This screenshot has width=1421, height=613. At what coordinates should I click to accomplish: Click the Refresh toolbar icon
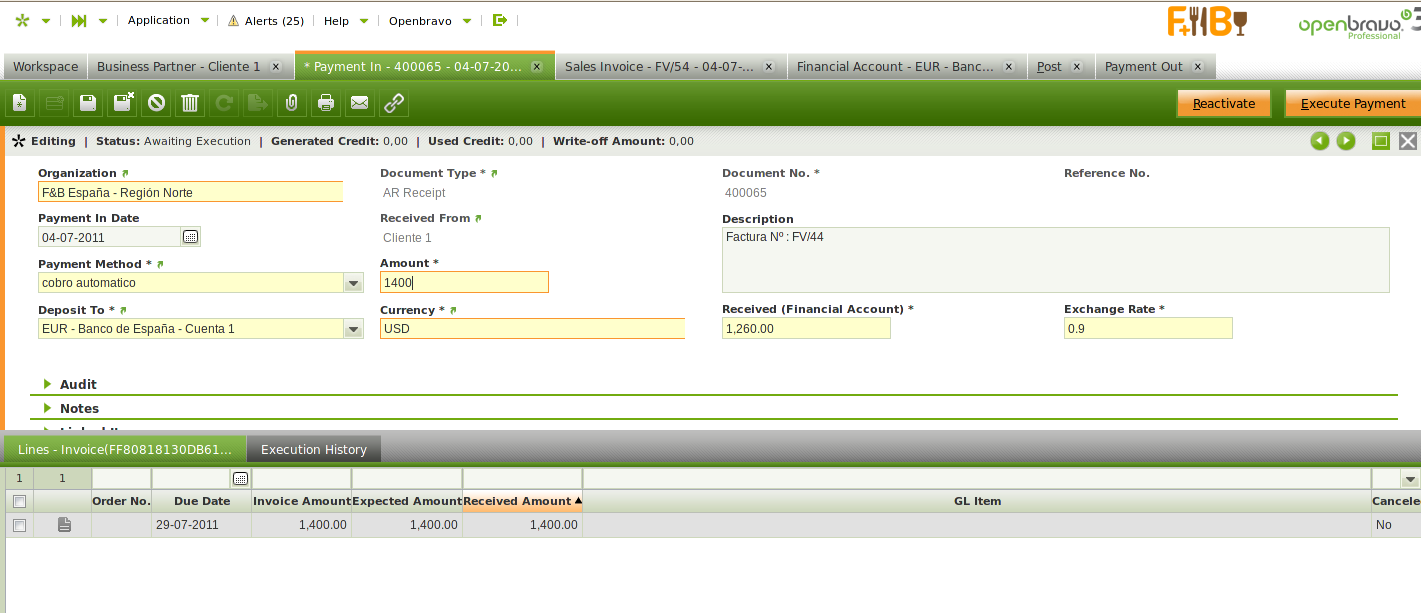[x=224, y=102]
